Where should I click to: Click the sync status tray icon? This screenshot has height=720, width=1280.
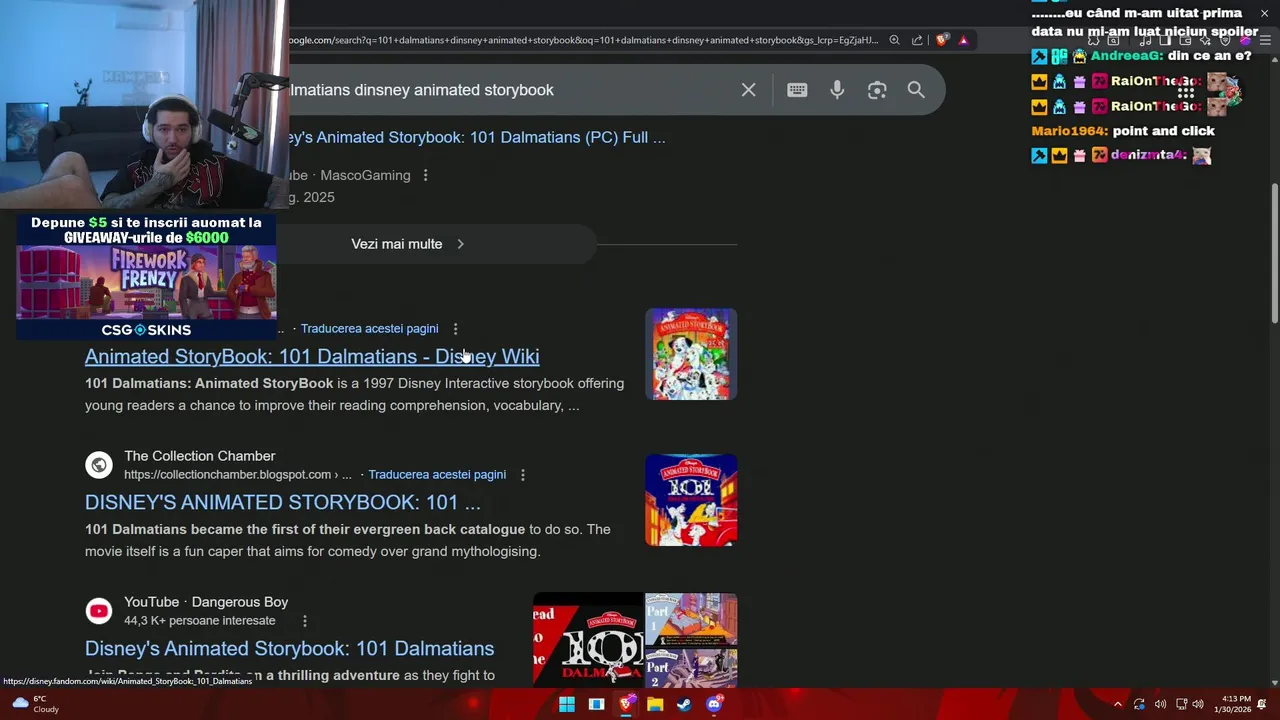click(x=1139, y=704)
